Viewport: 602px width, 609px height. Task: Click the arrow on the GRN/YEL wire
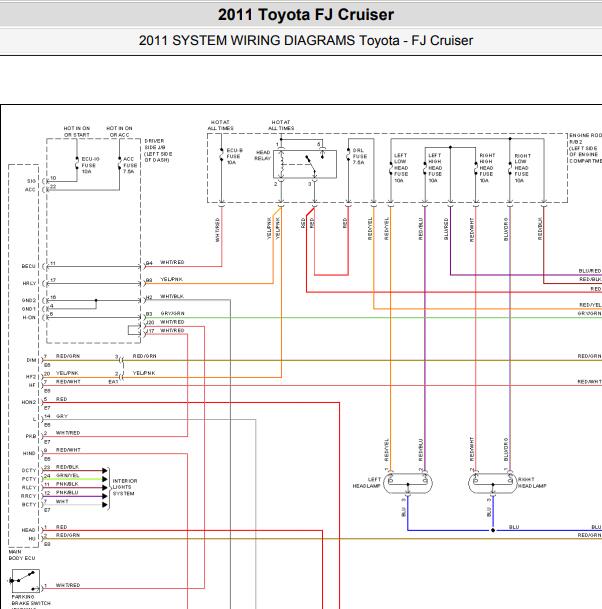tap(104, 479)
